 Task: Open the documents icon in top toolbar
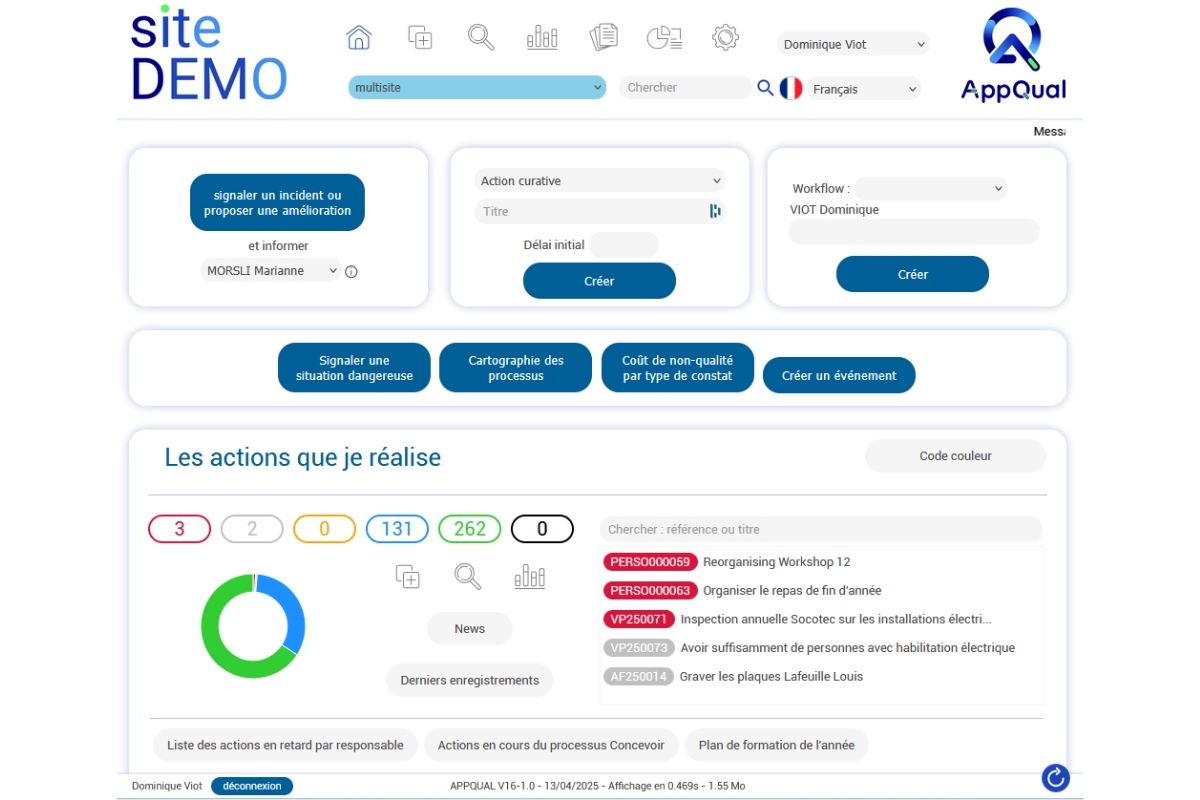pos(603,38)
